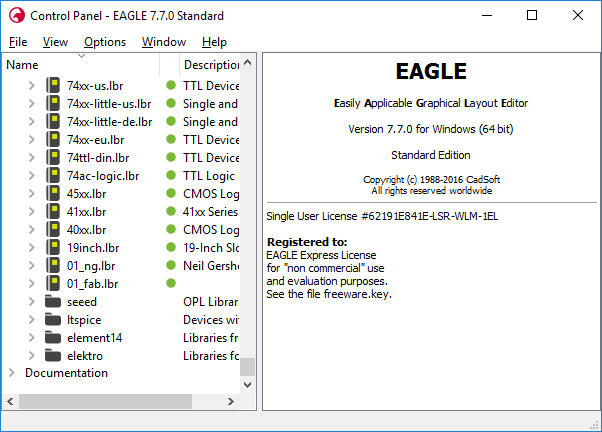The width and height of the screenshot is (602, 432).
Task: Toggle green in-use dot for 74xx-little-us.lbr
Action: click(x=171, y=103)
